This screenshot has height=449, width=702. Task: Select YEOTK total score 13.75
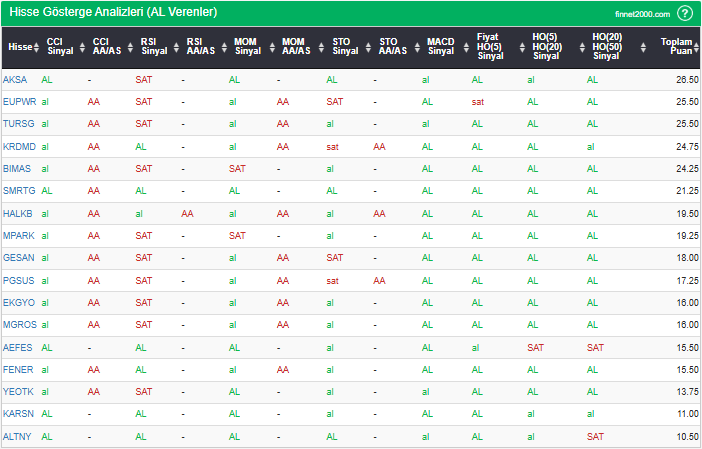click(x=687, y=392)
